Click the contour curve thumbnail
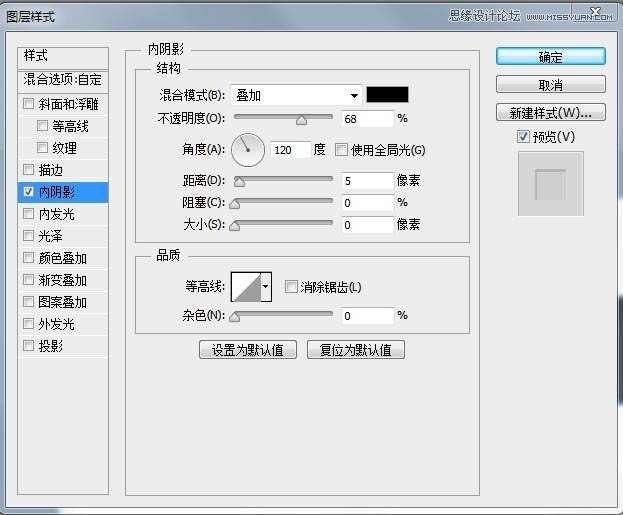The image size is (623, 515). [245, 288]
